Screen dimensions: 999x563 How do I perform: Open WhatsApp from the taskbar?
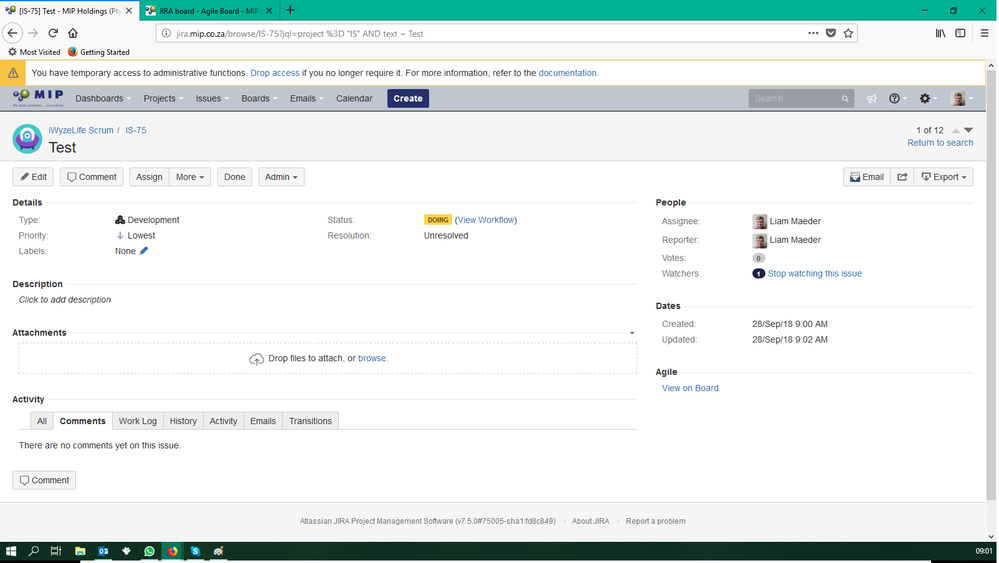pos(149,551)
